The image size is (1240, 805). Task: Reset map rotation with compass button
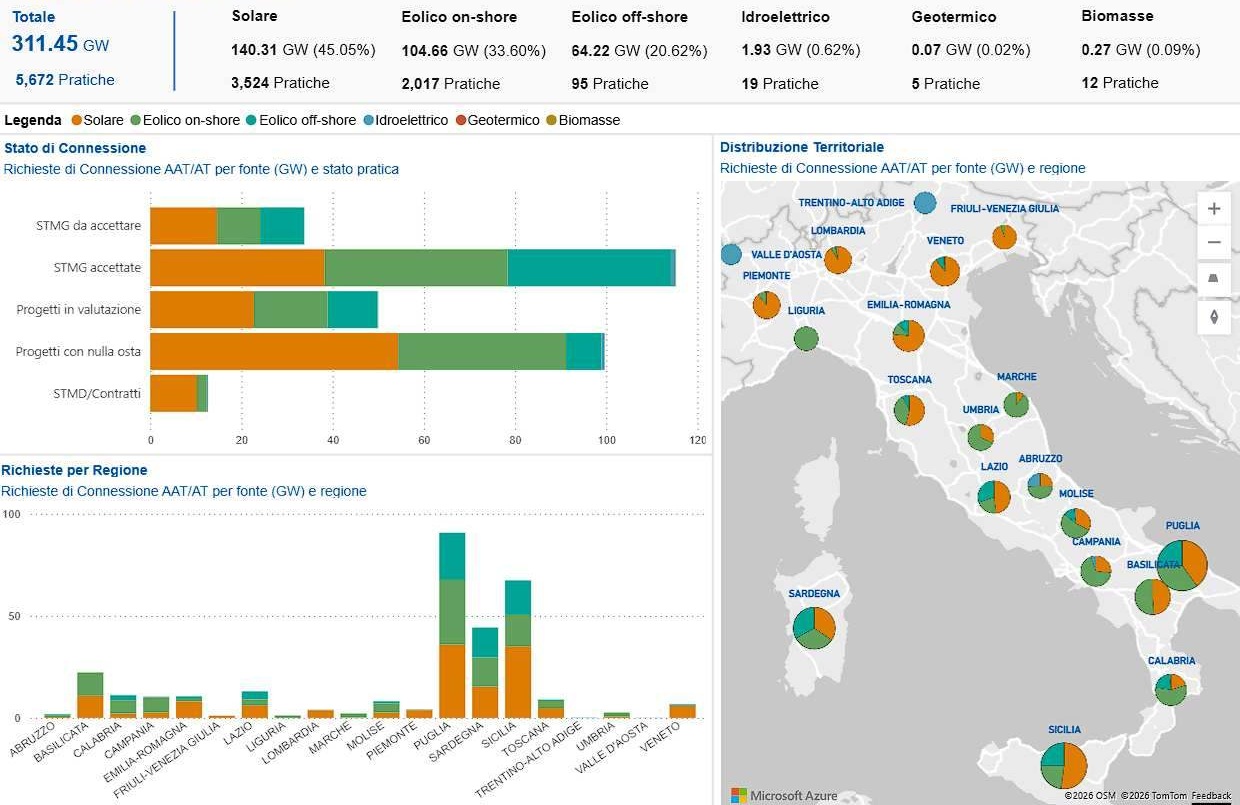1214,317
